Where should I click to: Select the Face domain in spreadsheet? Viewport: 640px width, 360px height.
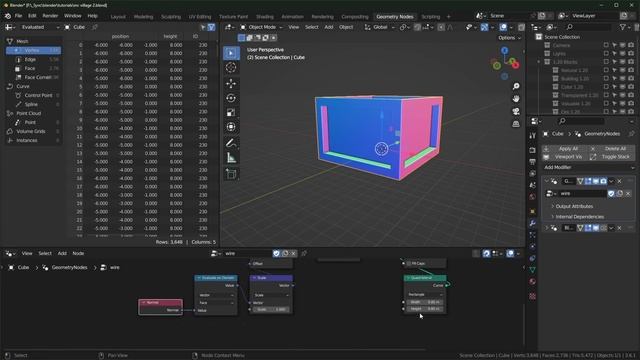pos(33,69)
